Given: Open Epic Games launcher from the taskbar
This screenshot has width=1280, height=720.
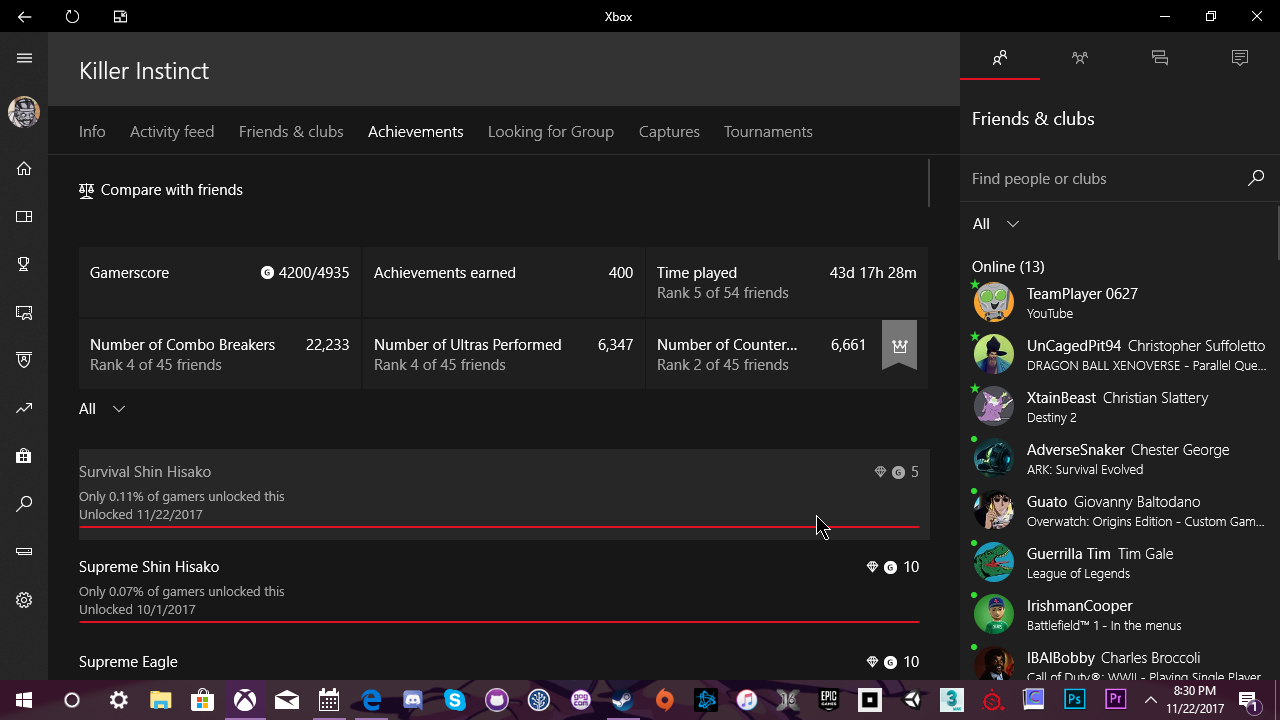Looking at the screenshot, I should [x=828, y=700].
